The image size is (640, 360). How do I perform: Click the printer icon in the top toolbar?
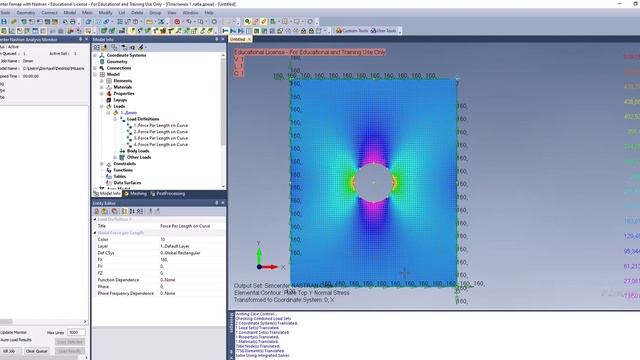coord(73,21)
